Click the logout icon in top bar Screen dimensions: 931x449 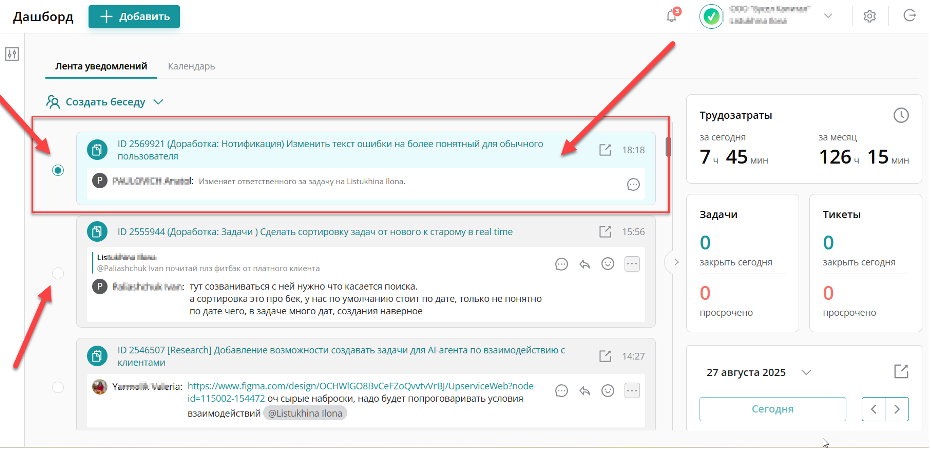909,16
